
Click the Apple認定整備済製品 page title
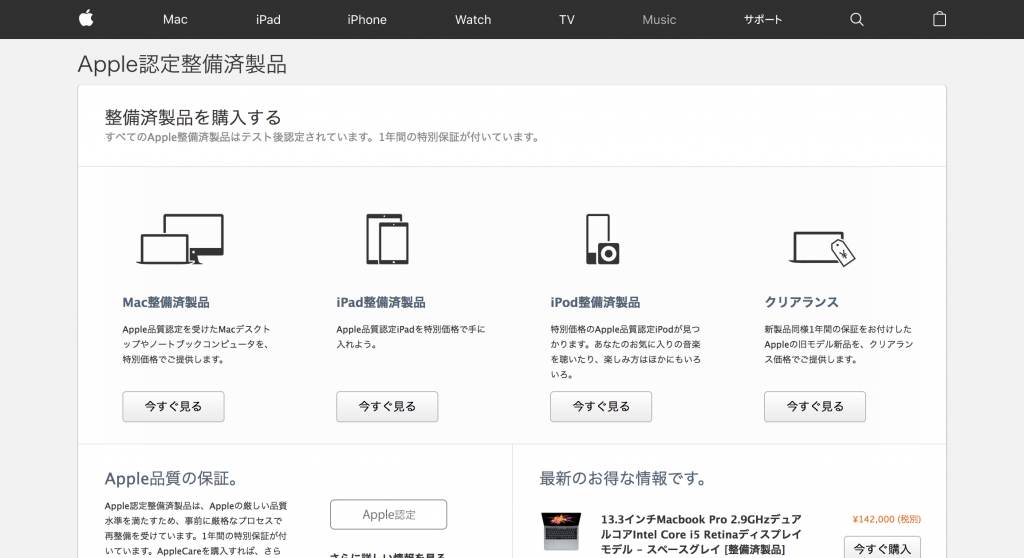(182, 65)
